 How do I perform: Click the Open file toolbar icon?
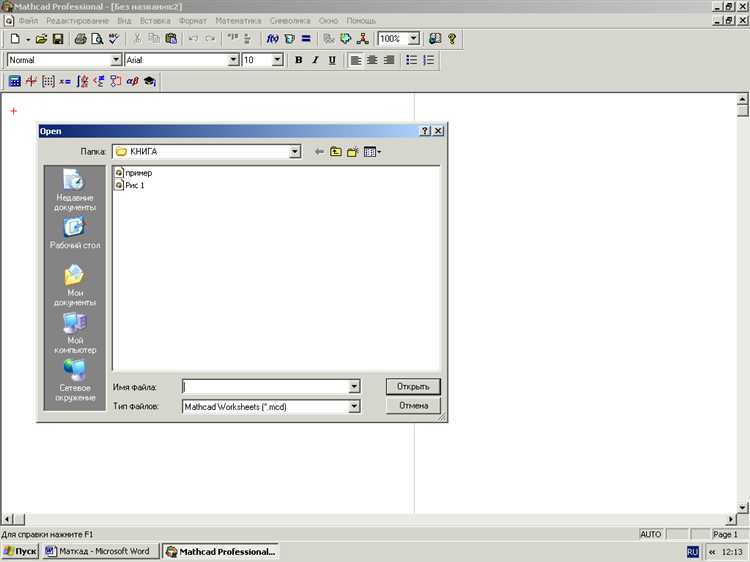[x=42, y=39]
